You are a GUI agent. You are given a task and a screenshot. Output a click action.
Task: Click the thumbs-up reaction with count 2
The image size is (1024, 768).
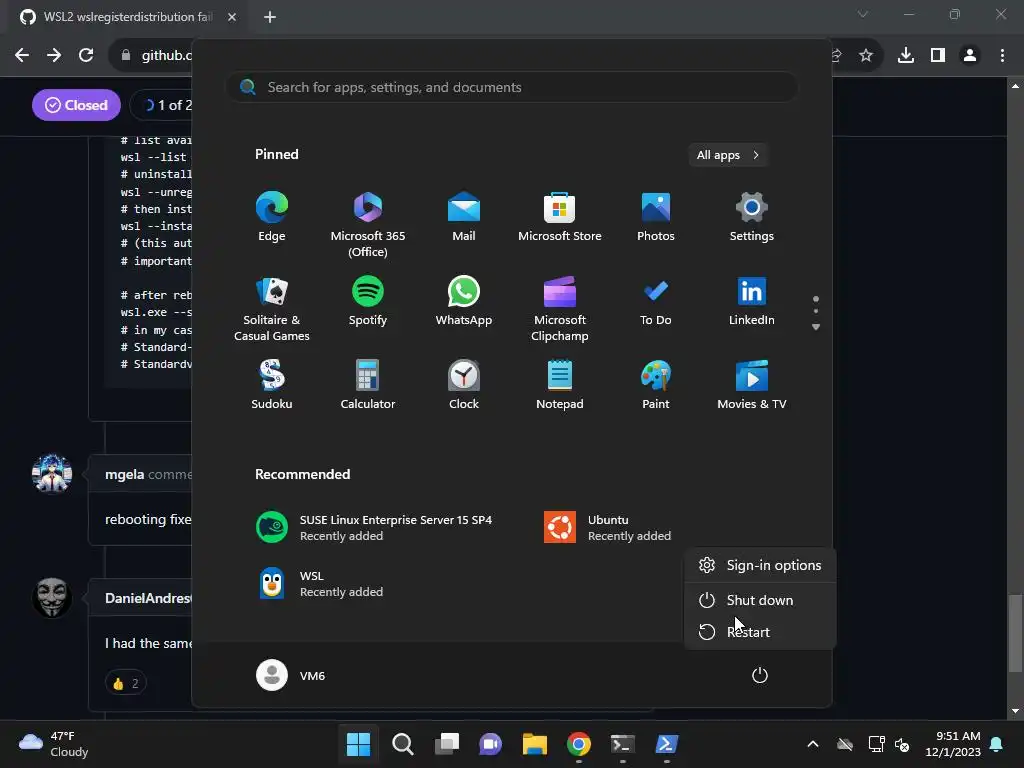coord(125,683)
